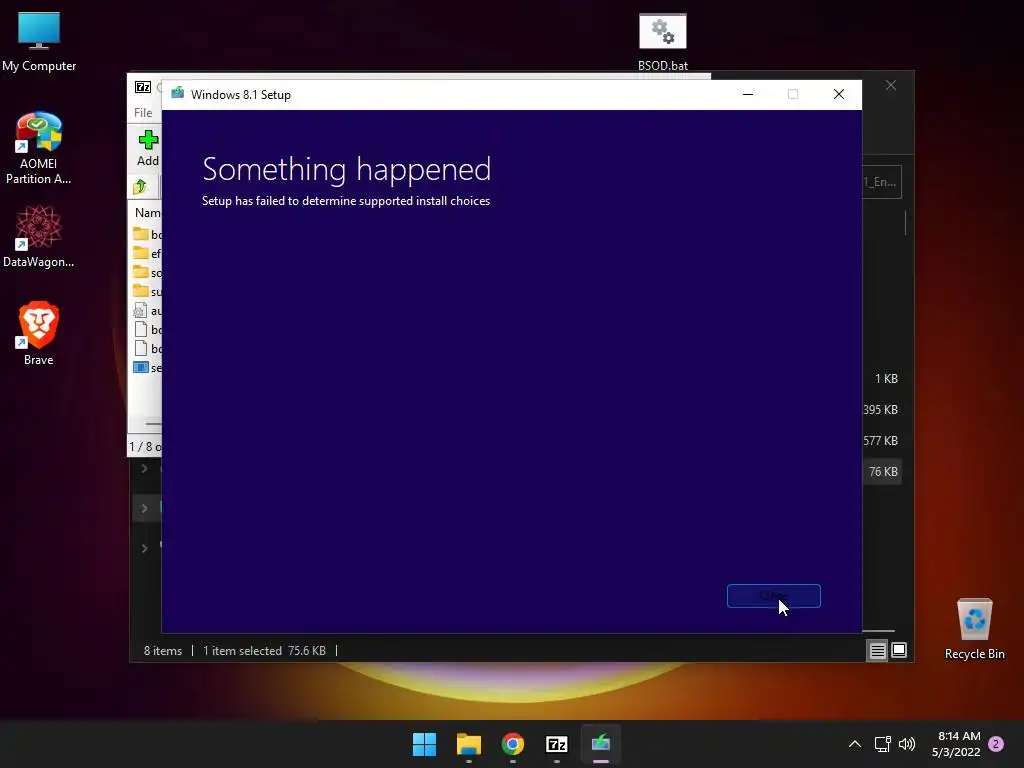Select the 'ef' folder in 7-Zip

point(147,253)
